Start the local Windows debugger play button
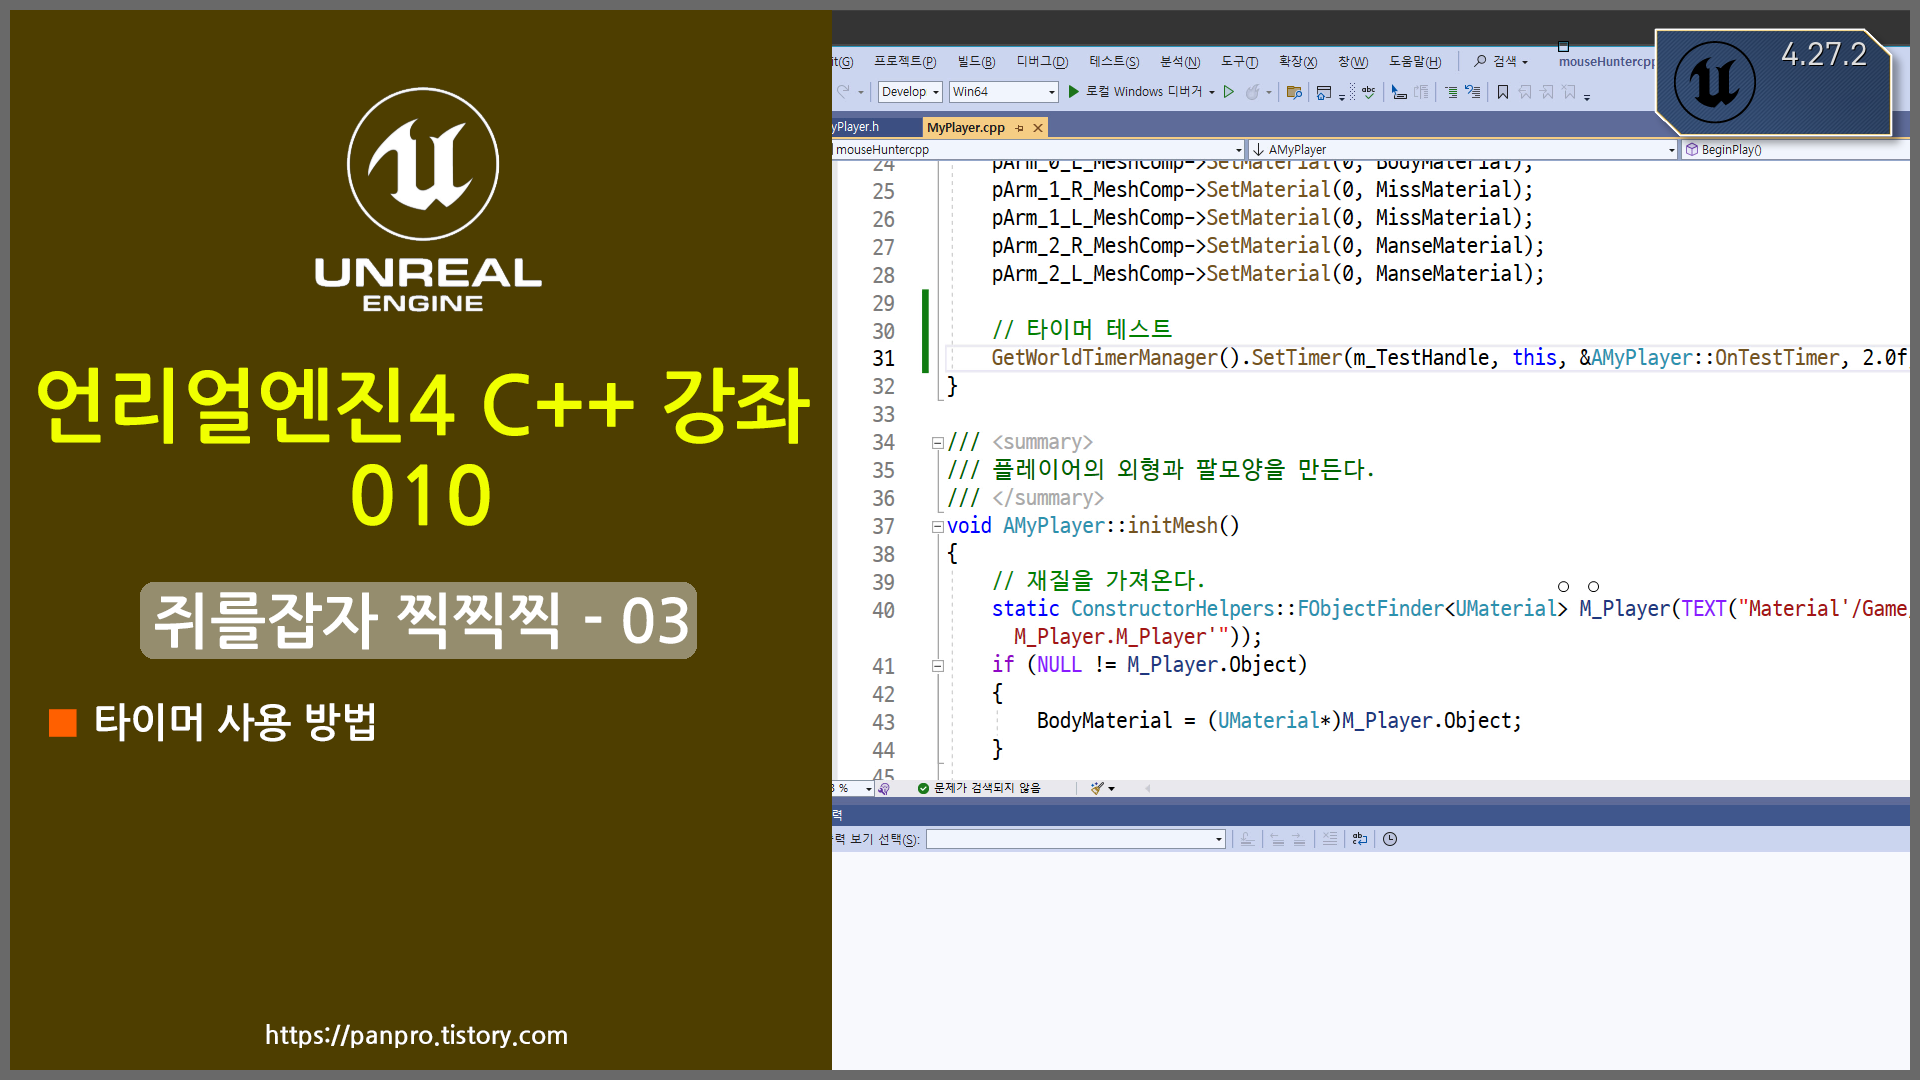 point(1073,91)
